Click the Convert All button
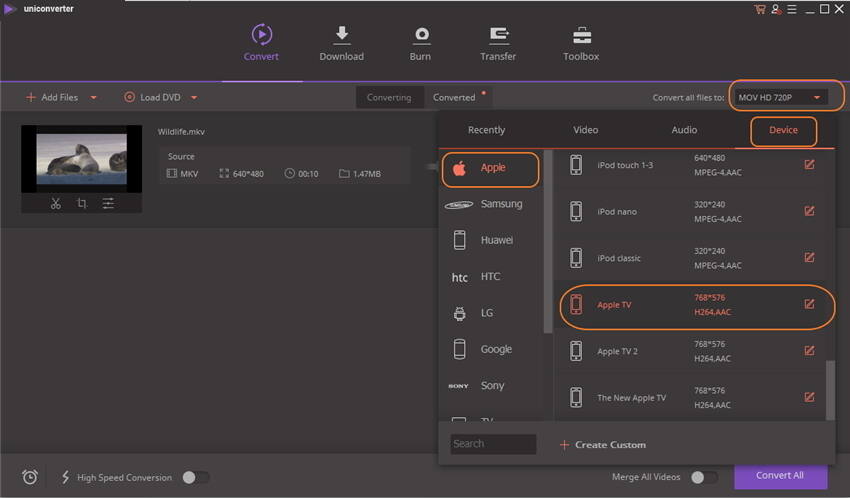The image size is (850, 498). click(780, 476)
